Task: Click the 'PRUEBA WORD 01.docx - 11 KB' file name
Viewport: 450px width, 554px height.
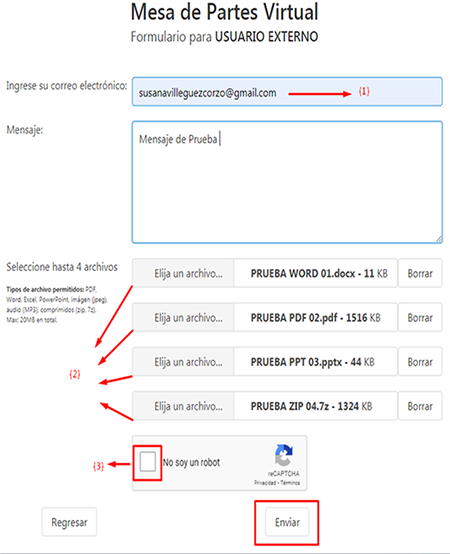Action: 319,273
